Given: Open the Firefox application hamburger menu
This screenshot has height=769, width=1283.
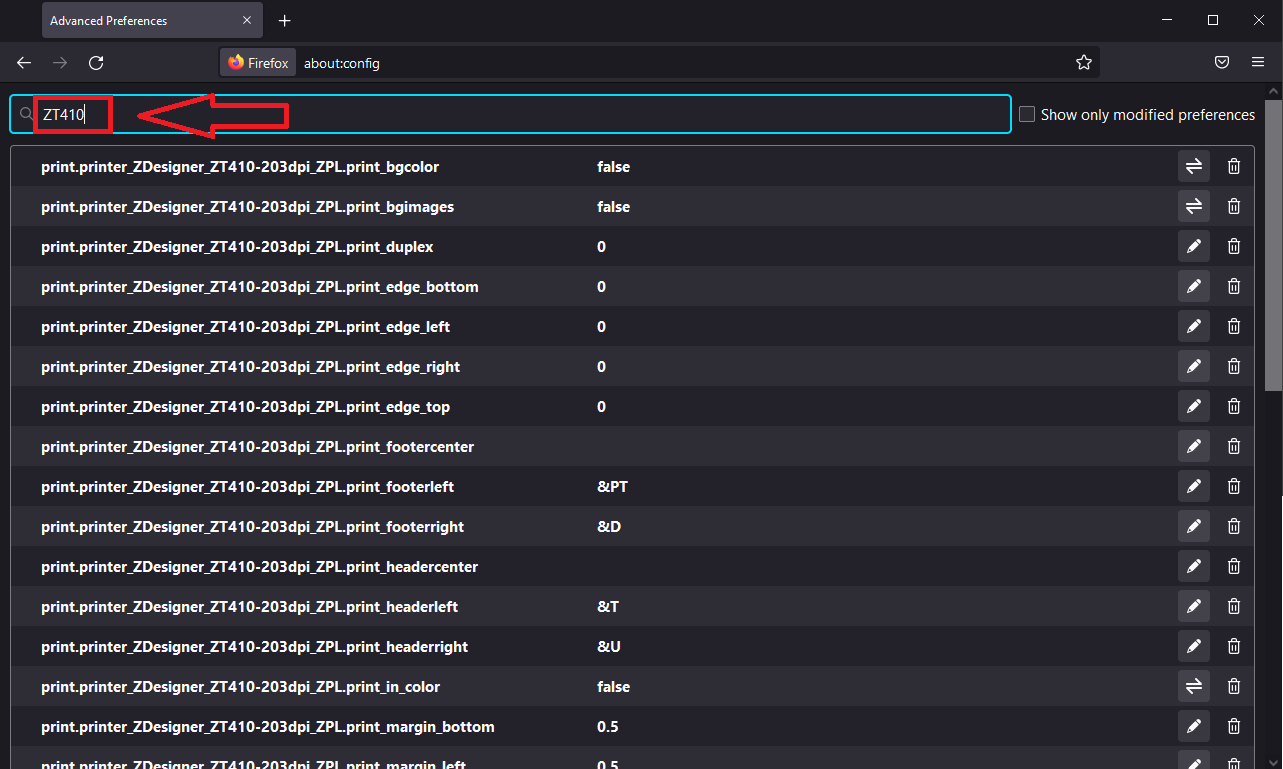Looking at the screenshot, I should tap(1258, 62).
